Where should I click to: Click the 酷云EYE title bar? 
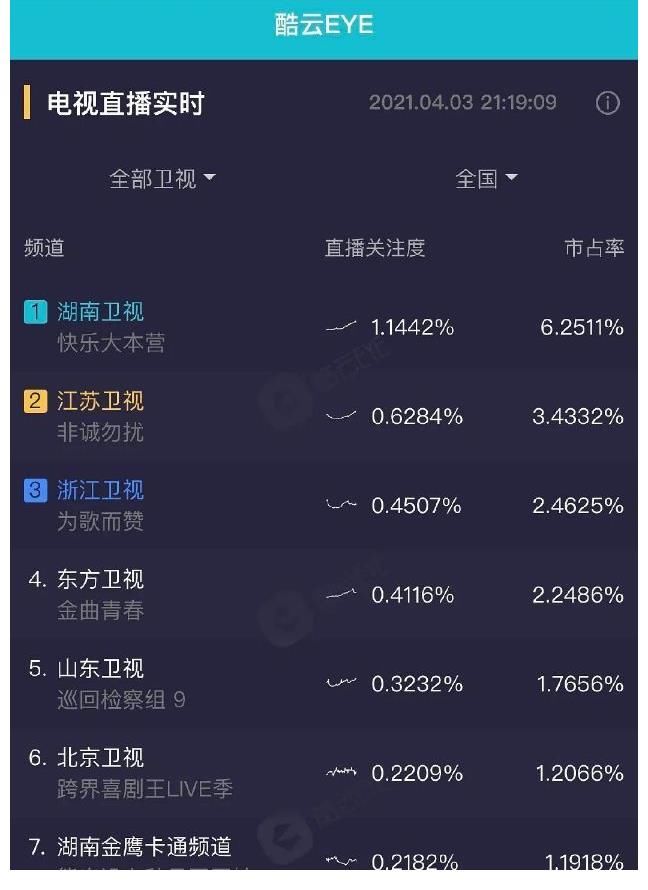point(324,25)
